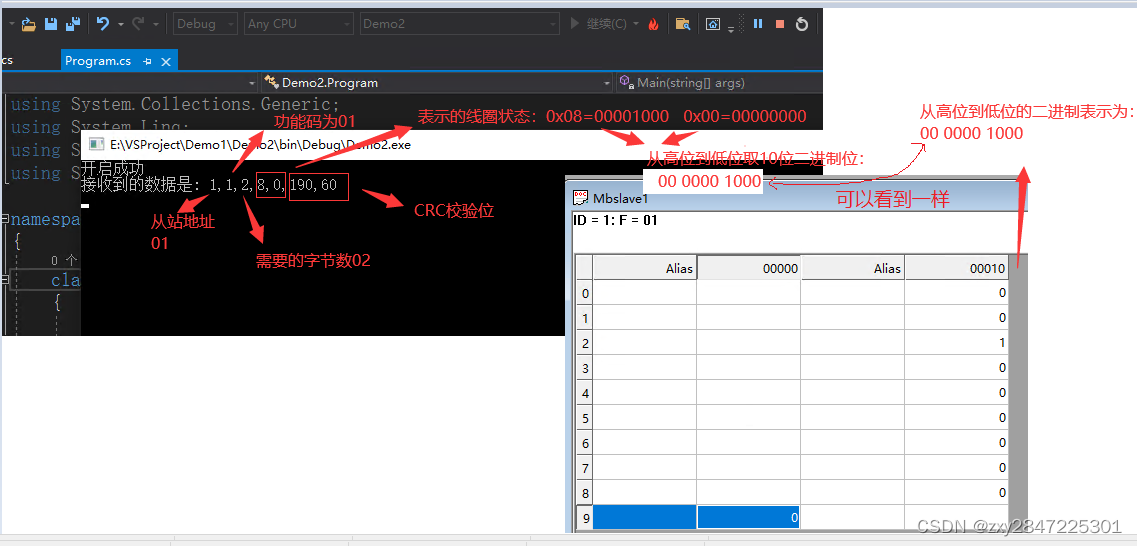Open the Demo2.Program type navigation dropdown
Screen dimensions: 1137x546
(437, 83)
